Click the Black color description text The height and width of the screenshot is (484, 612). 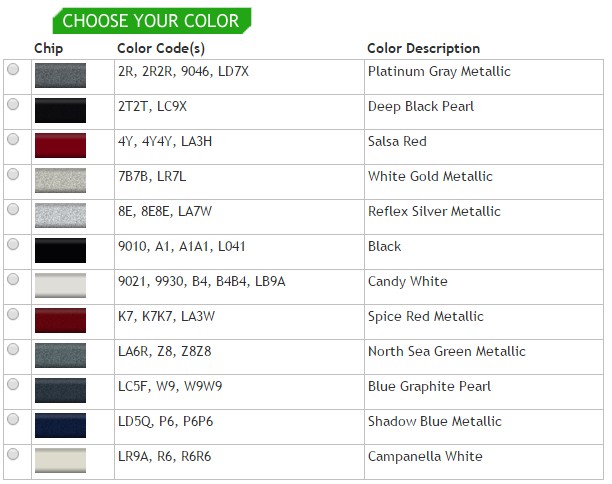pos(384,246)
